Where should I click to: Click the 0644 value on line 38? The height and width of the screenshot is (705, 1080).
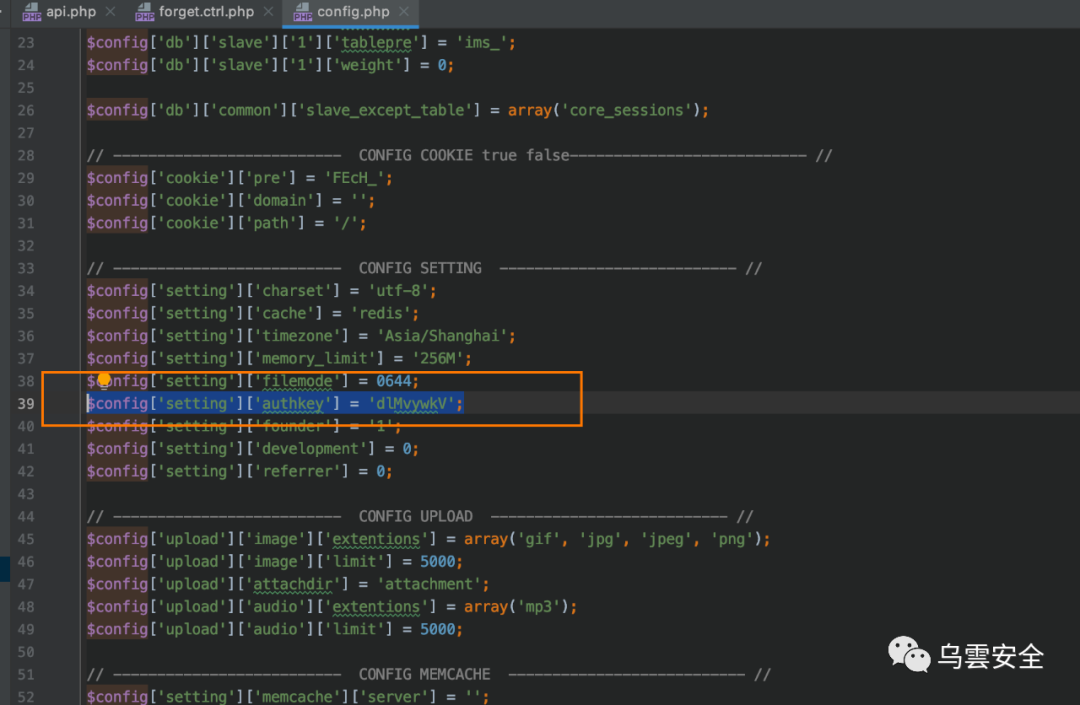coord(393,381)
